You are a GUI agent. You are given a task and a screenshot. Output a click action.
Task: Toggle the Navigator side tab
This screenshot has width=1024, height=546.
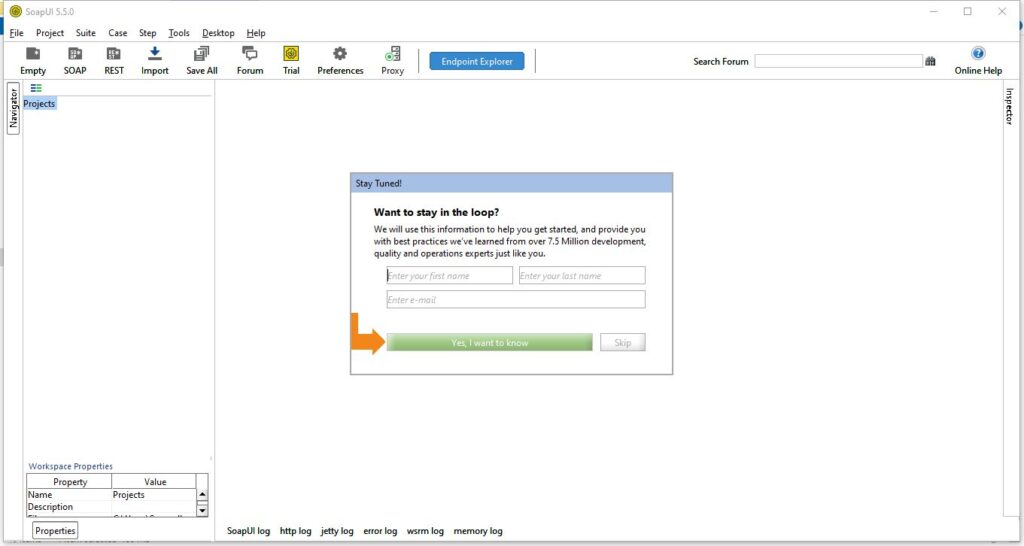click(x=13, y=108)
